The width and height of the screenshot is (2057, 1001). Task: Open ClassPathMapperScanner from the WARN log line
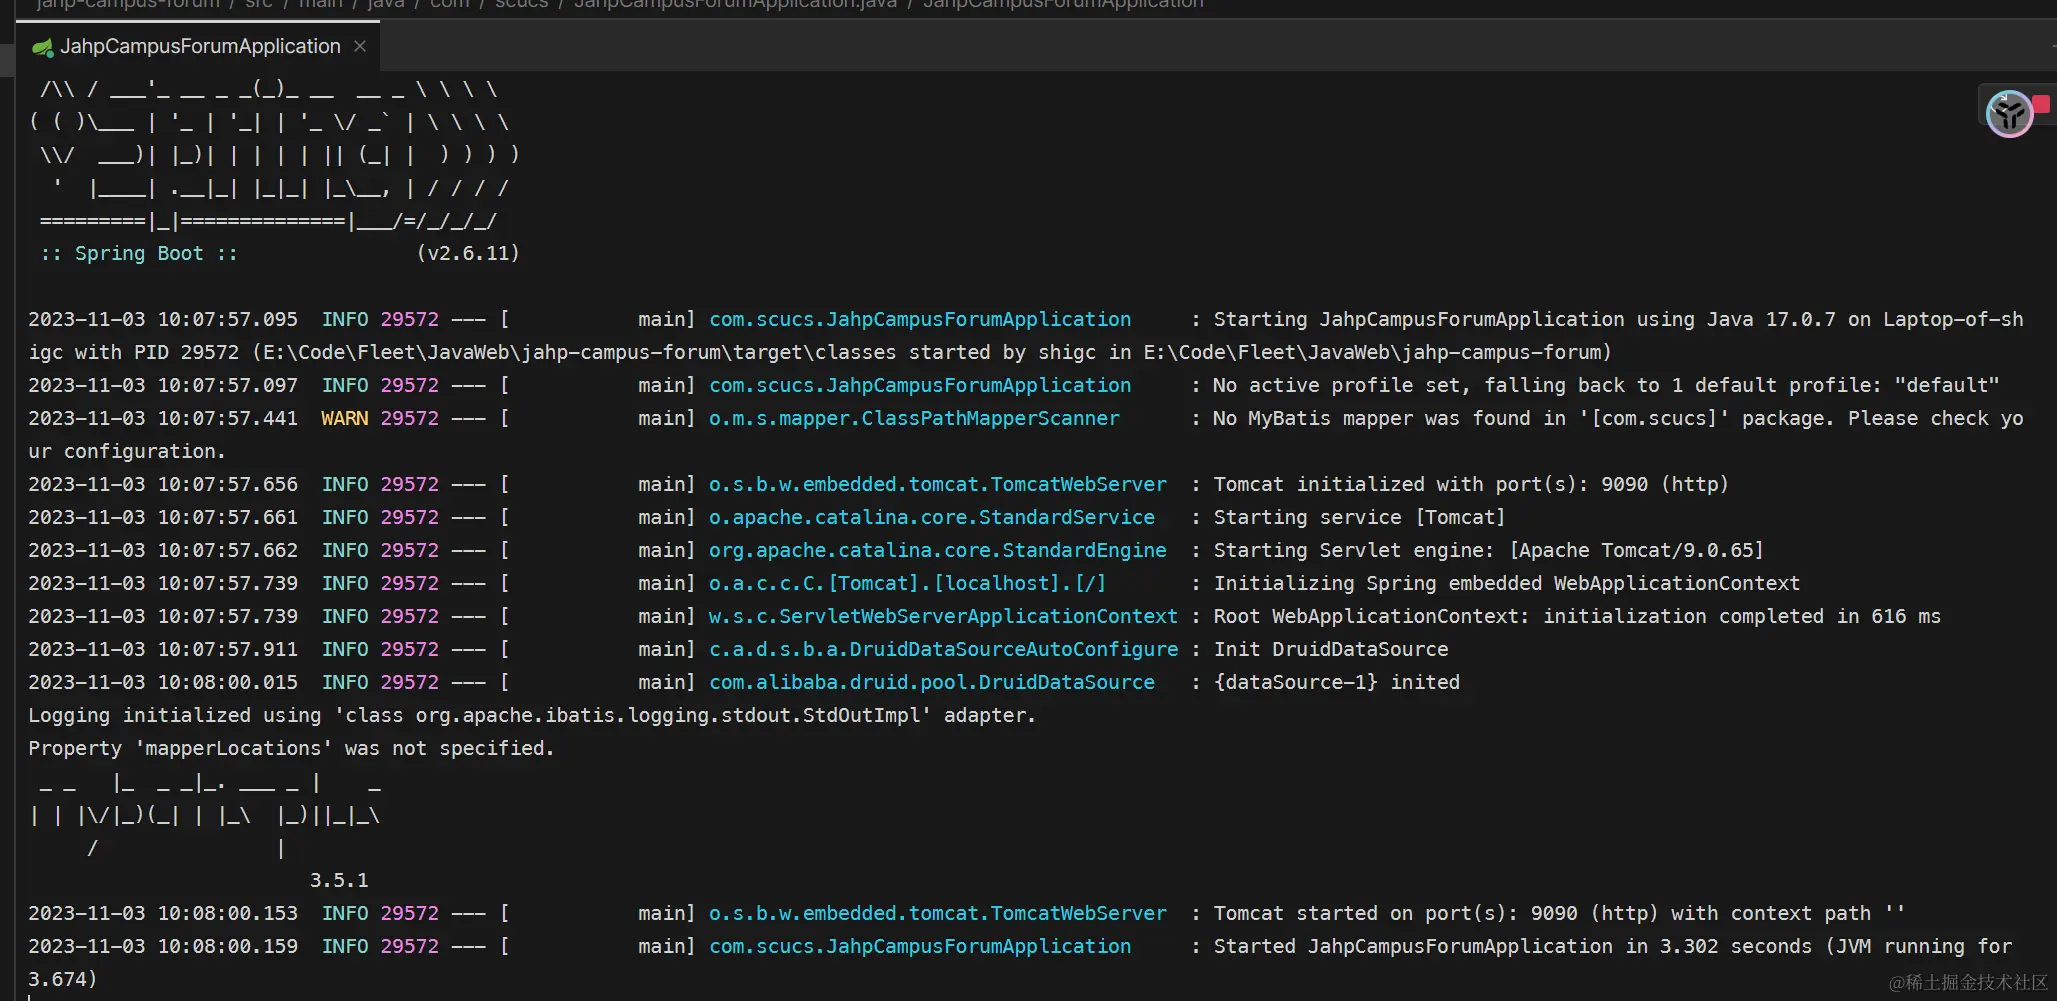pyautogui.click(x=914, y=418)
